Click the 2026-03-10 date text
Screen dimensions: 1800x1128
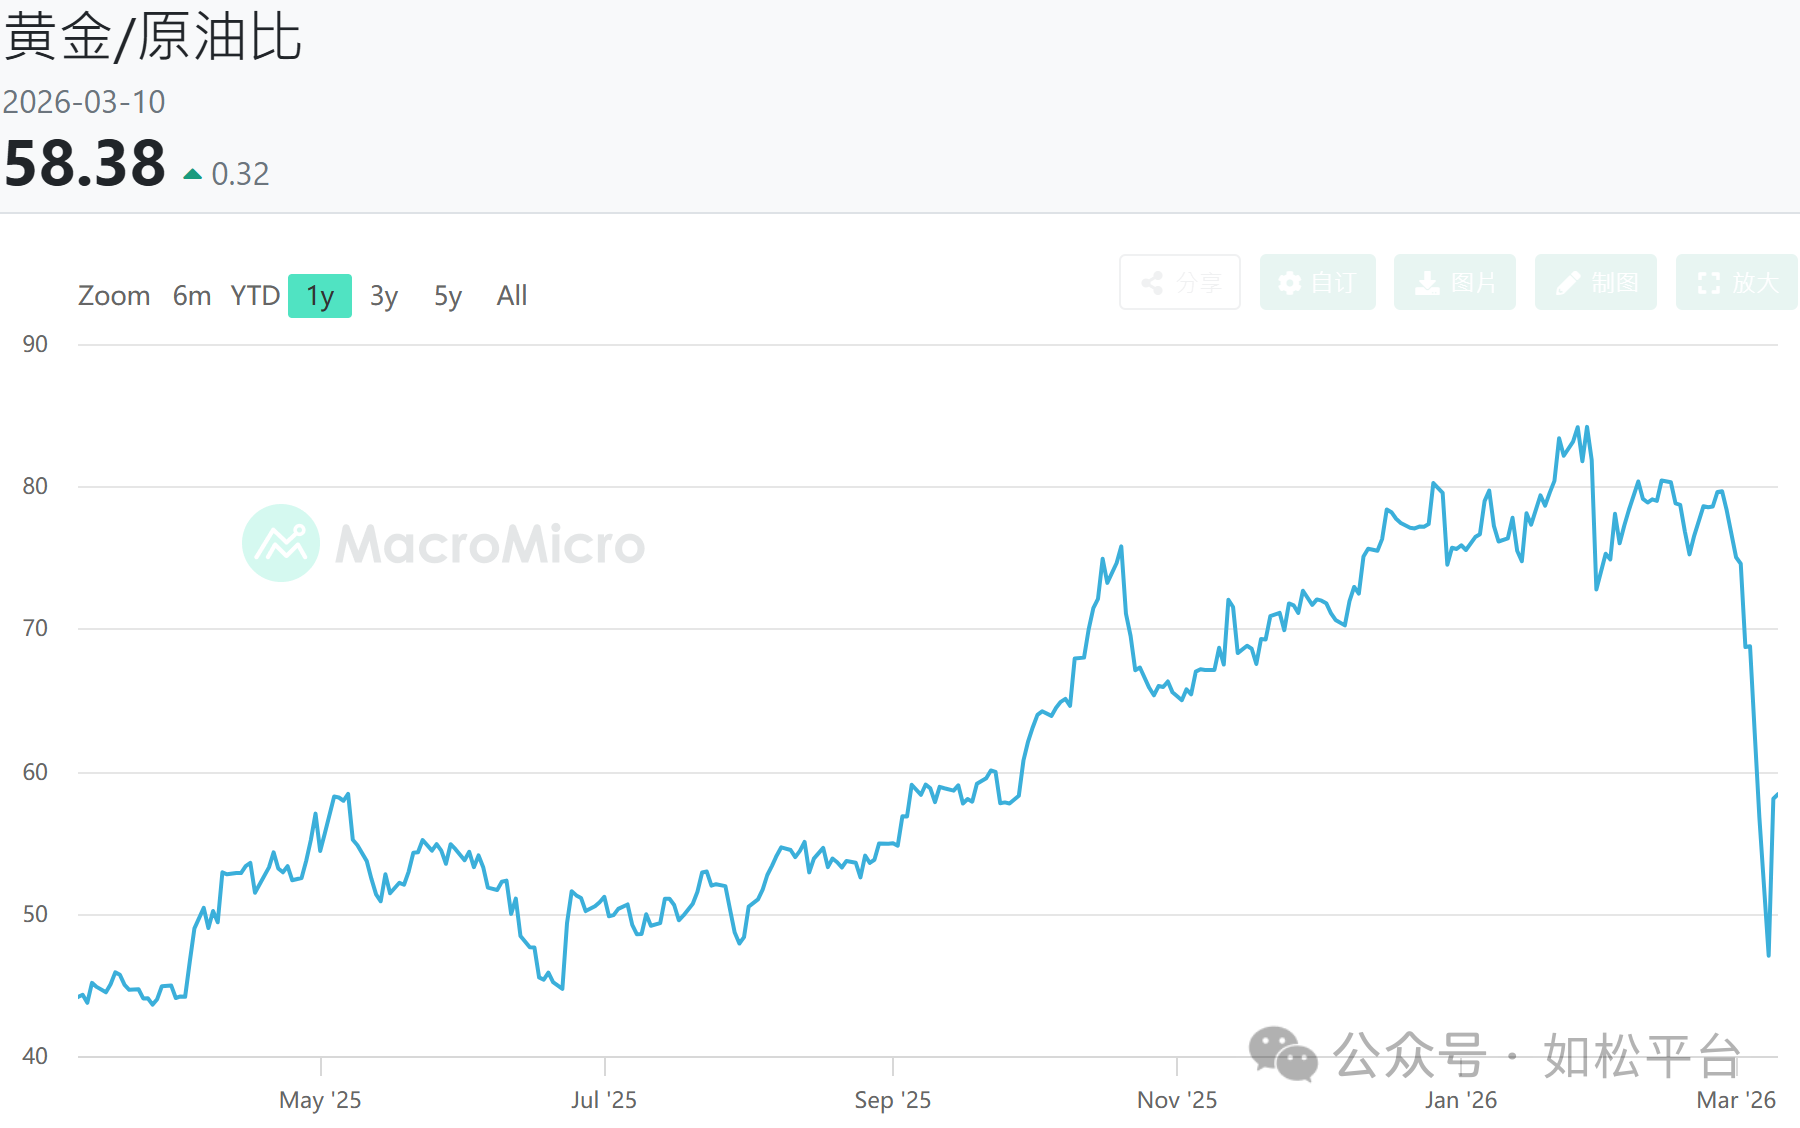[84, 102]
